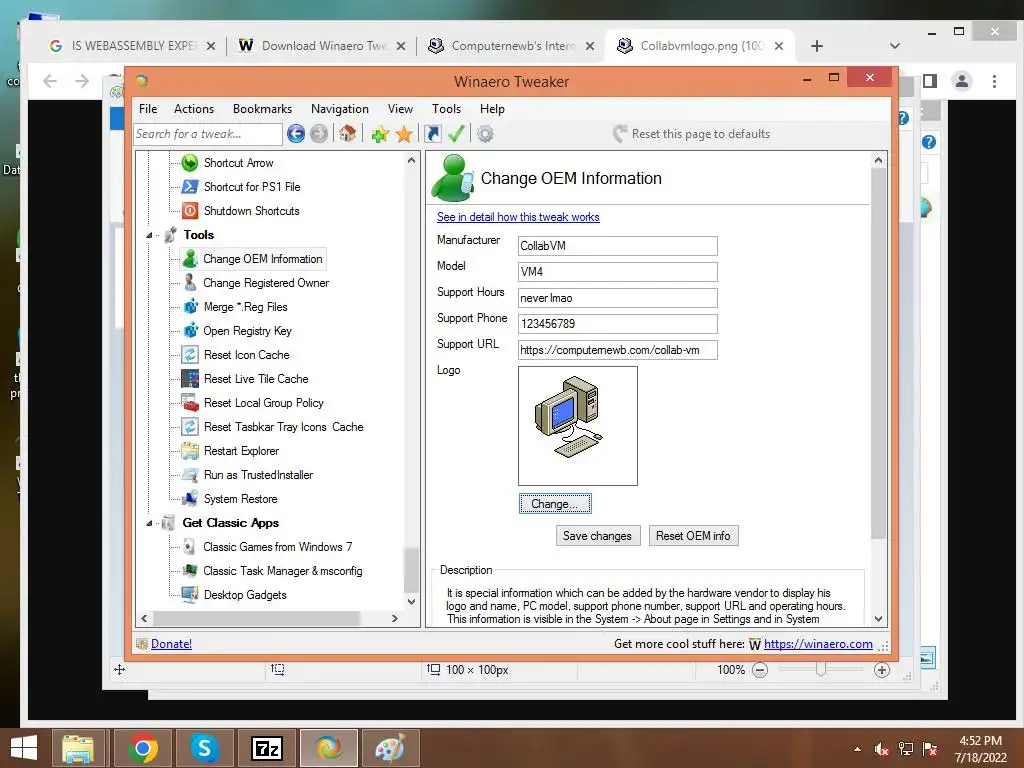
Task: Click the Add bookmark star-plus icon
Action: 380,134
